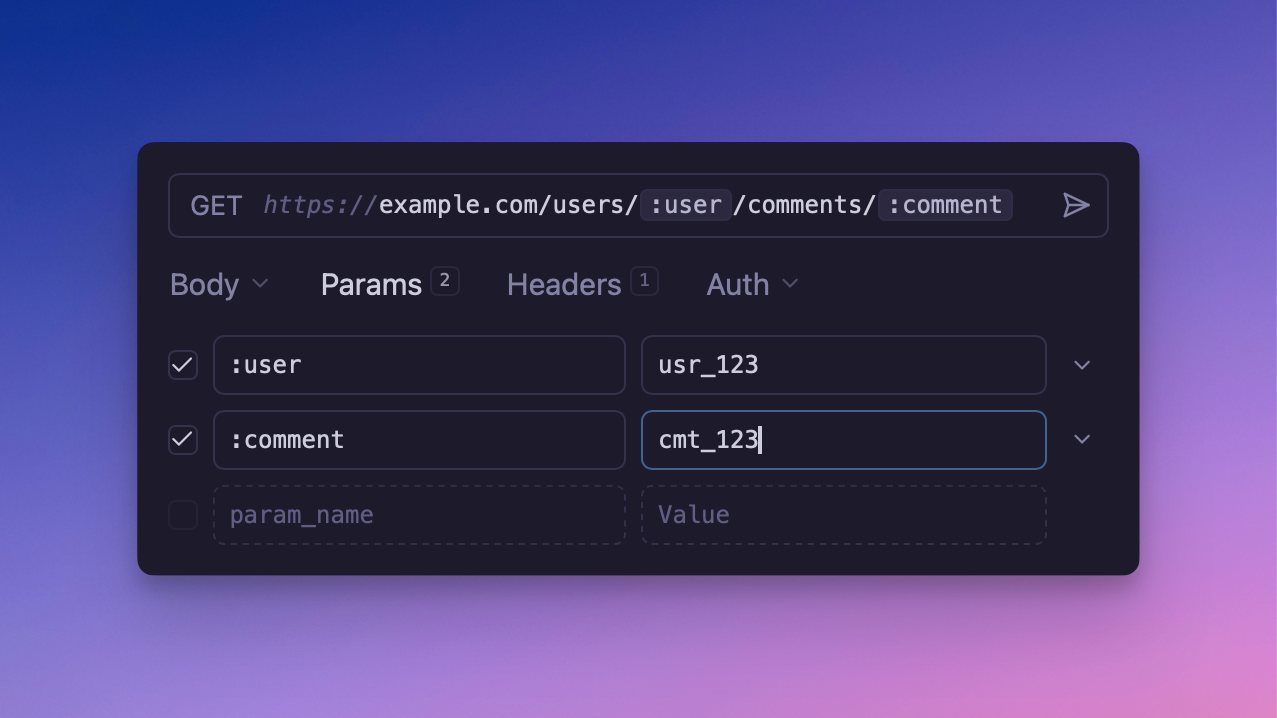Switch to the Params tab
Viewport: 1277px width, 718px height.
[371, 285]
